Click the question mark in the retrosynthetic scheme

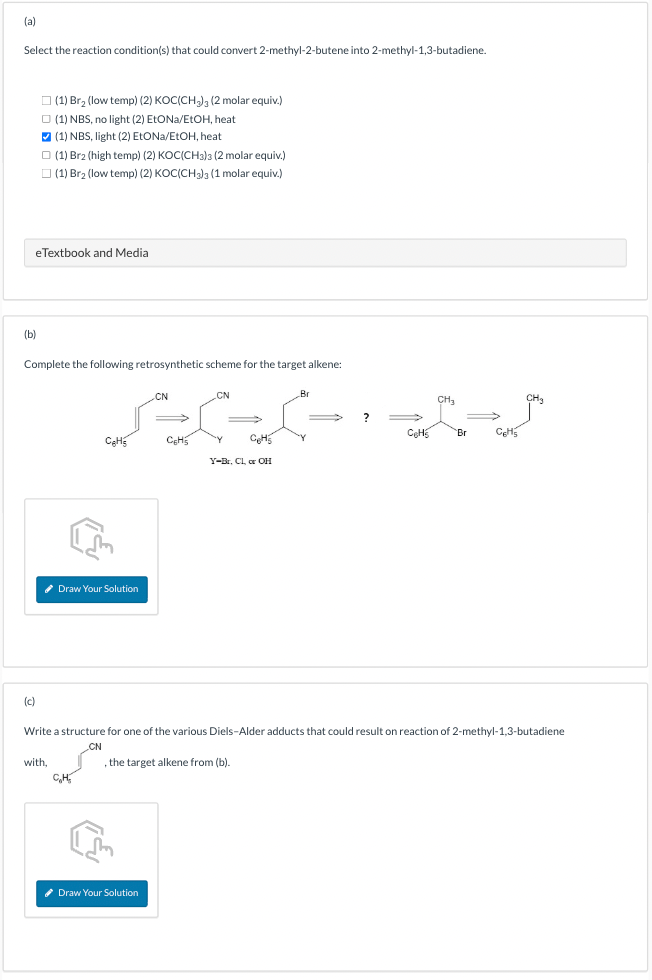366,418
